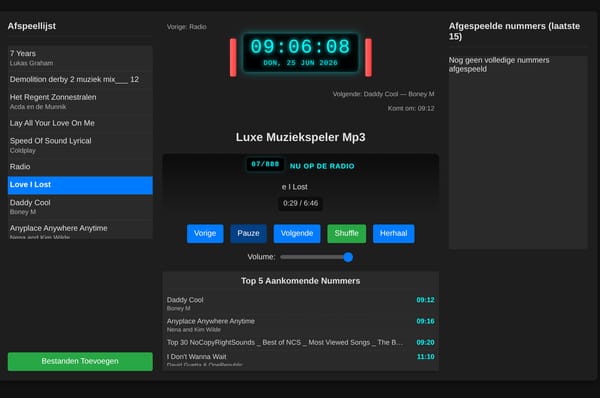Select Speed Of Sound Lyrical track
This screenshot has height=398, width=600.
[x=80, y=145]
